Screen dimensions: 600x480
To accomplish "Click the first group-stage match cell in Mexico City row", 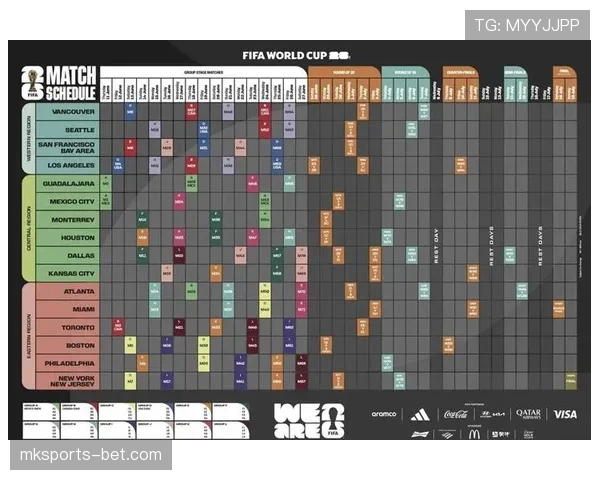I will (106, 201).
